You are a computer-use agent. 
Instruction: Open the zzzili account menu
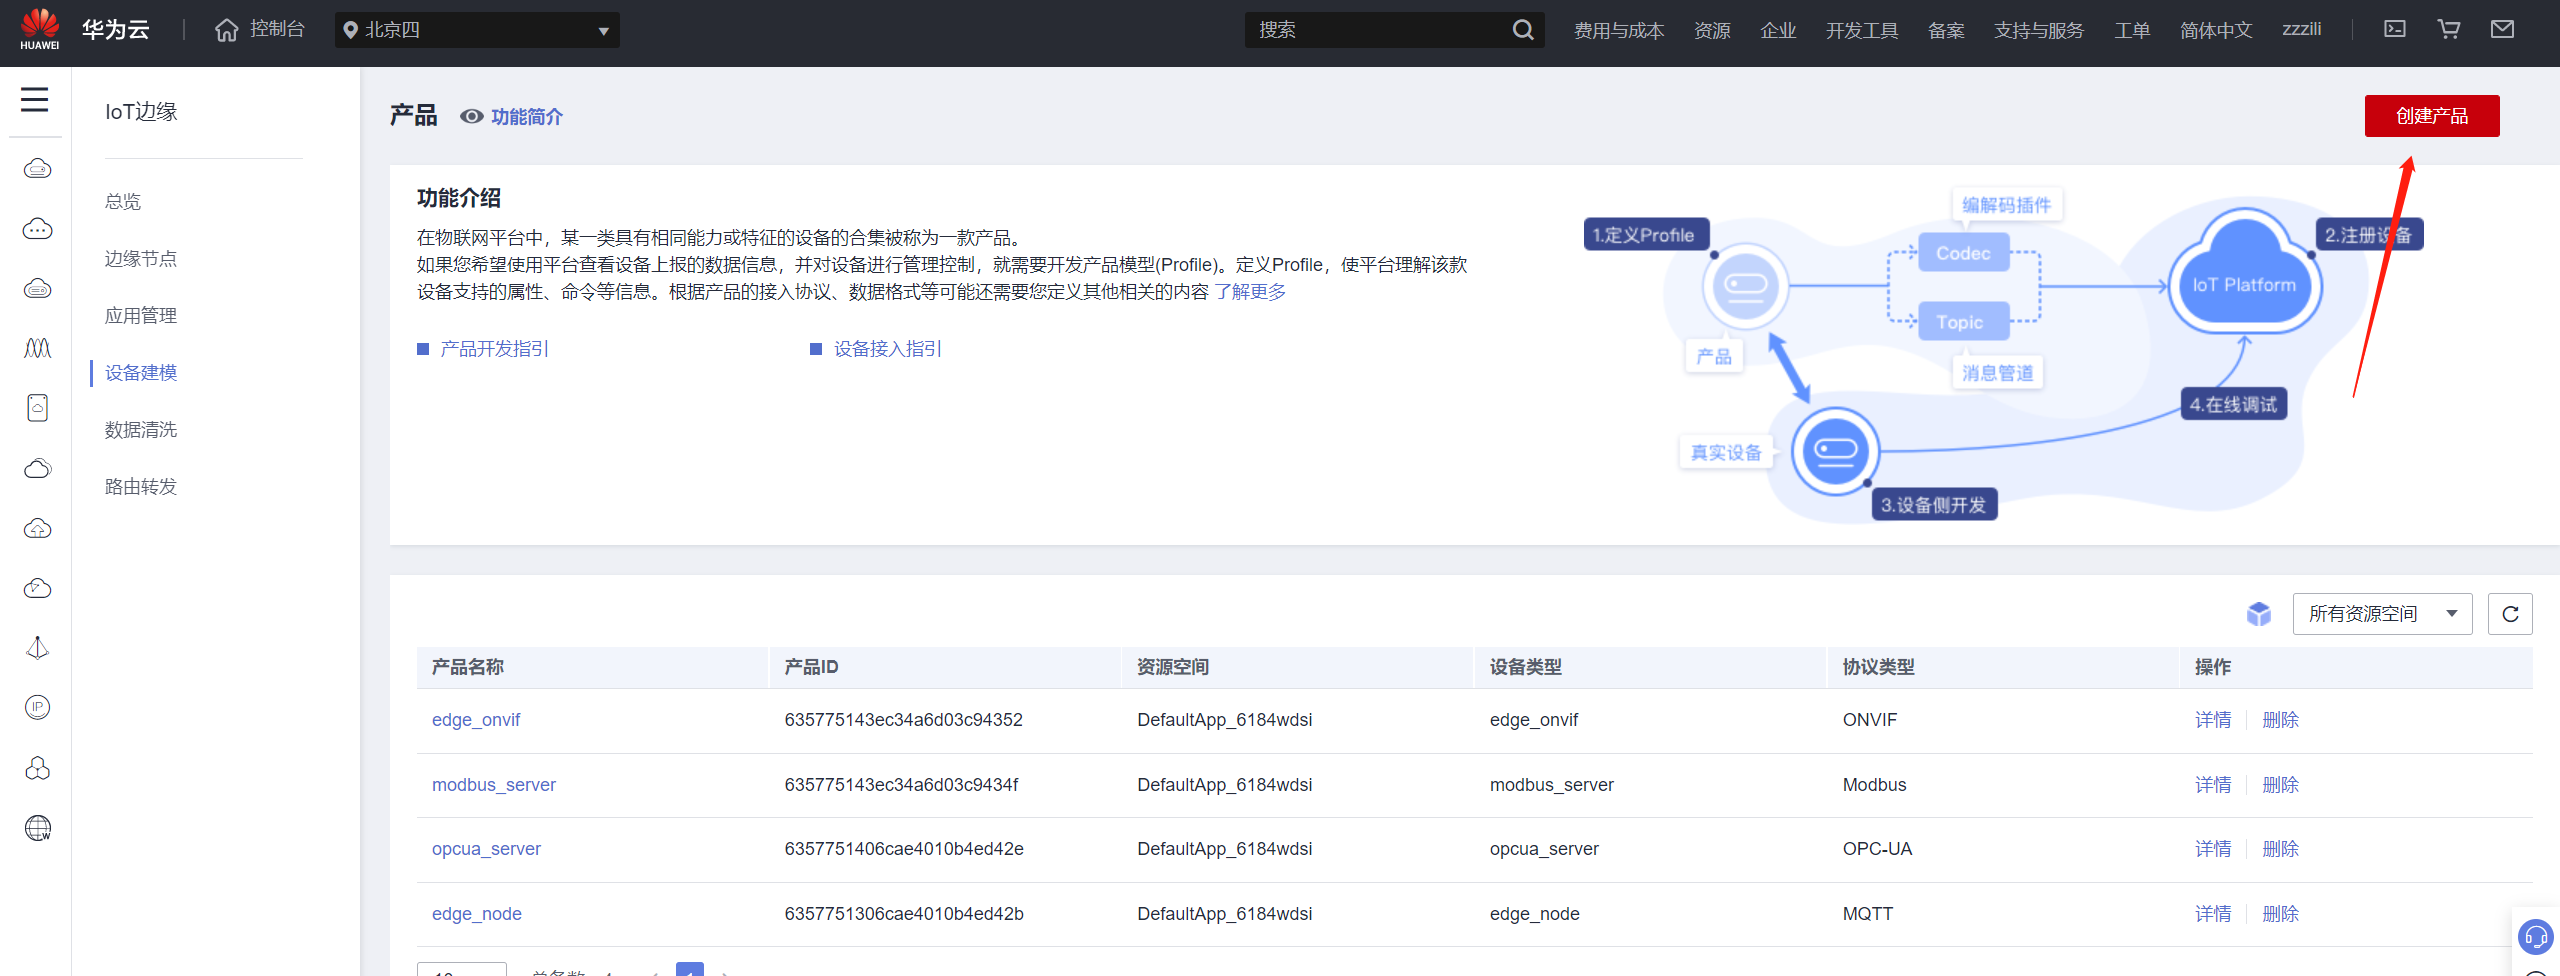[x=2301, y=30]
